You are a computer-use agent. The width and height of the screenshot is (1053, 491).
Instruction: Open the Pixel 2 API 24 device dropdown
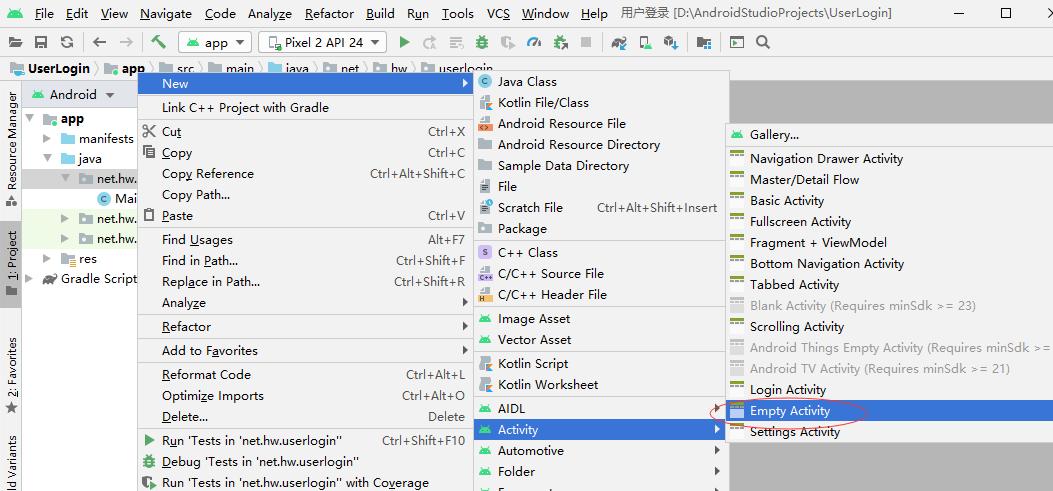pyautogui.click(x=322, y=42)
